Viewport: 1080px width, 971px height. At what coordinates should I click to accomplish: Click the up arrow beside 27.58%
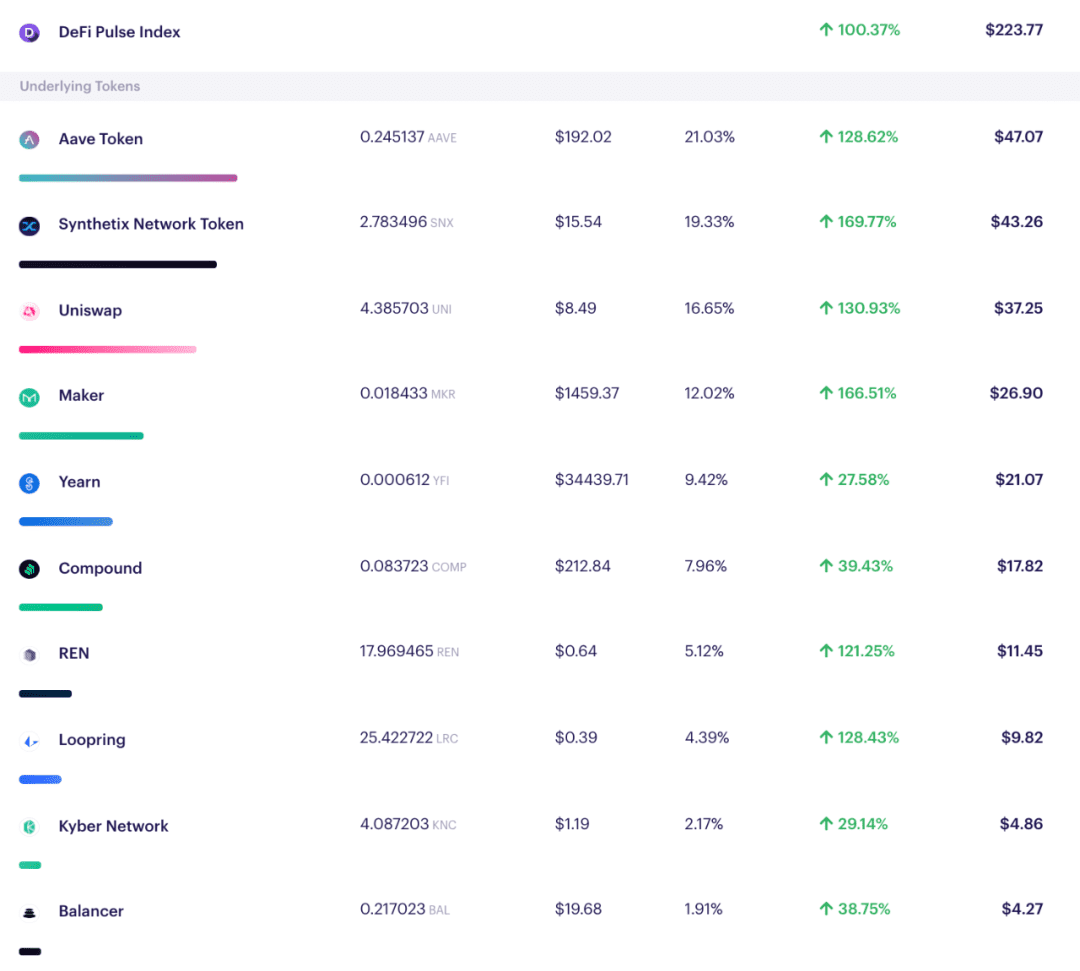(826, 479)
